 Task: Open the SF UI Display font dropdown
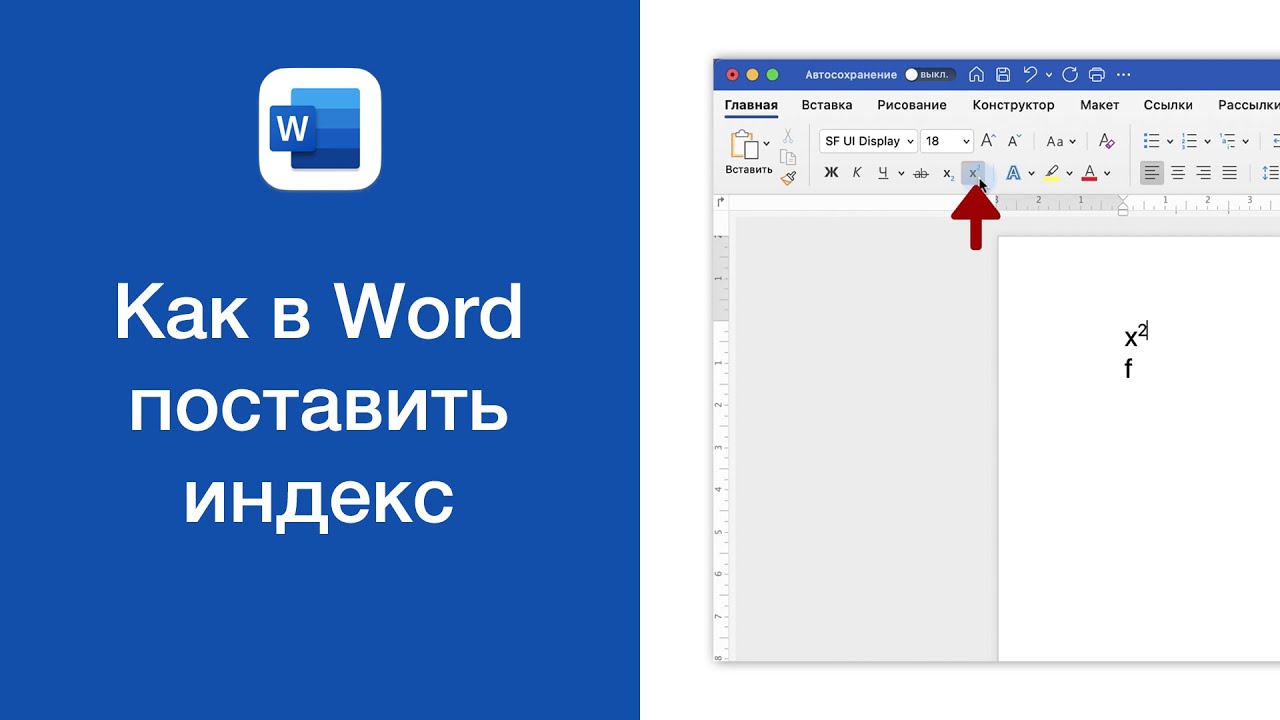(x=867, y=141)
